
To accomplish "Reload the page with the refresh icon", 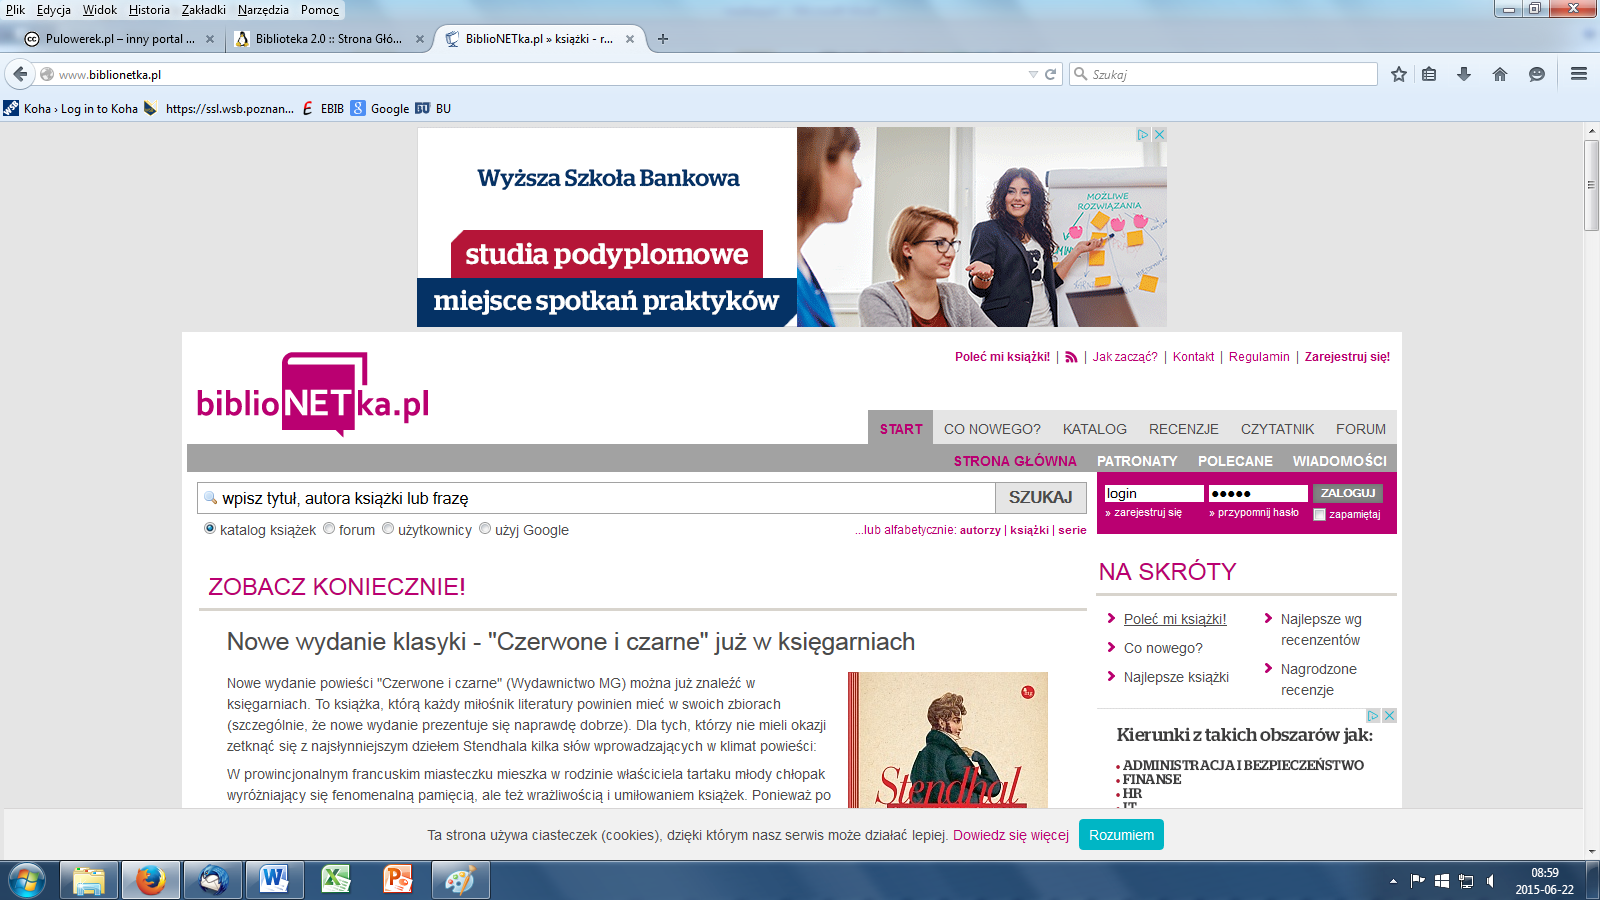I will (x=1051, y=74).
